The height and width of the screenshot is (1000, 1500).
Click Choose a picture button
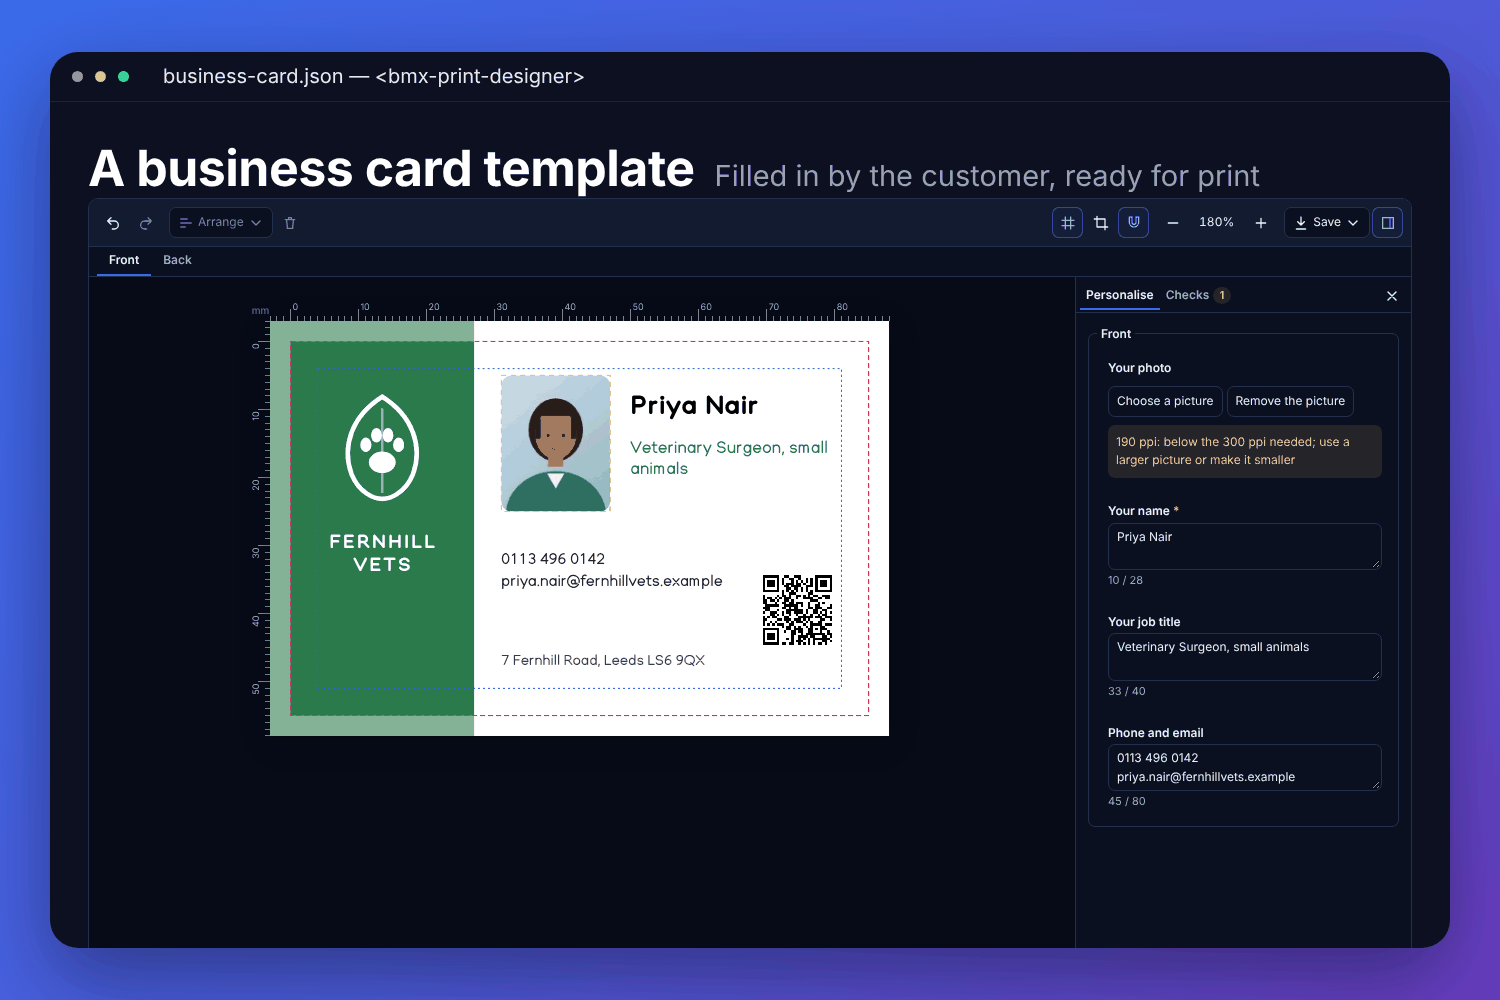point(1165,401)
